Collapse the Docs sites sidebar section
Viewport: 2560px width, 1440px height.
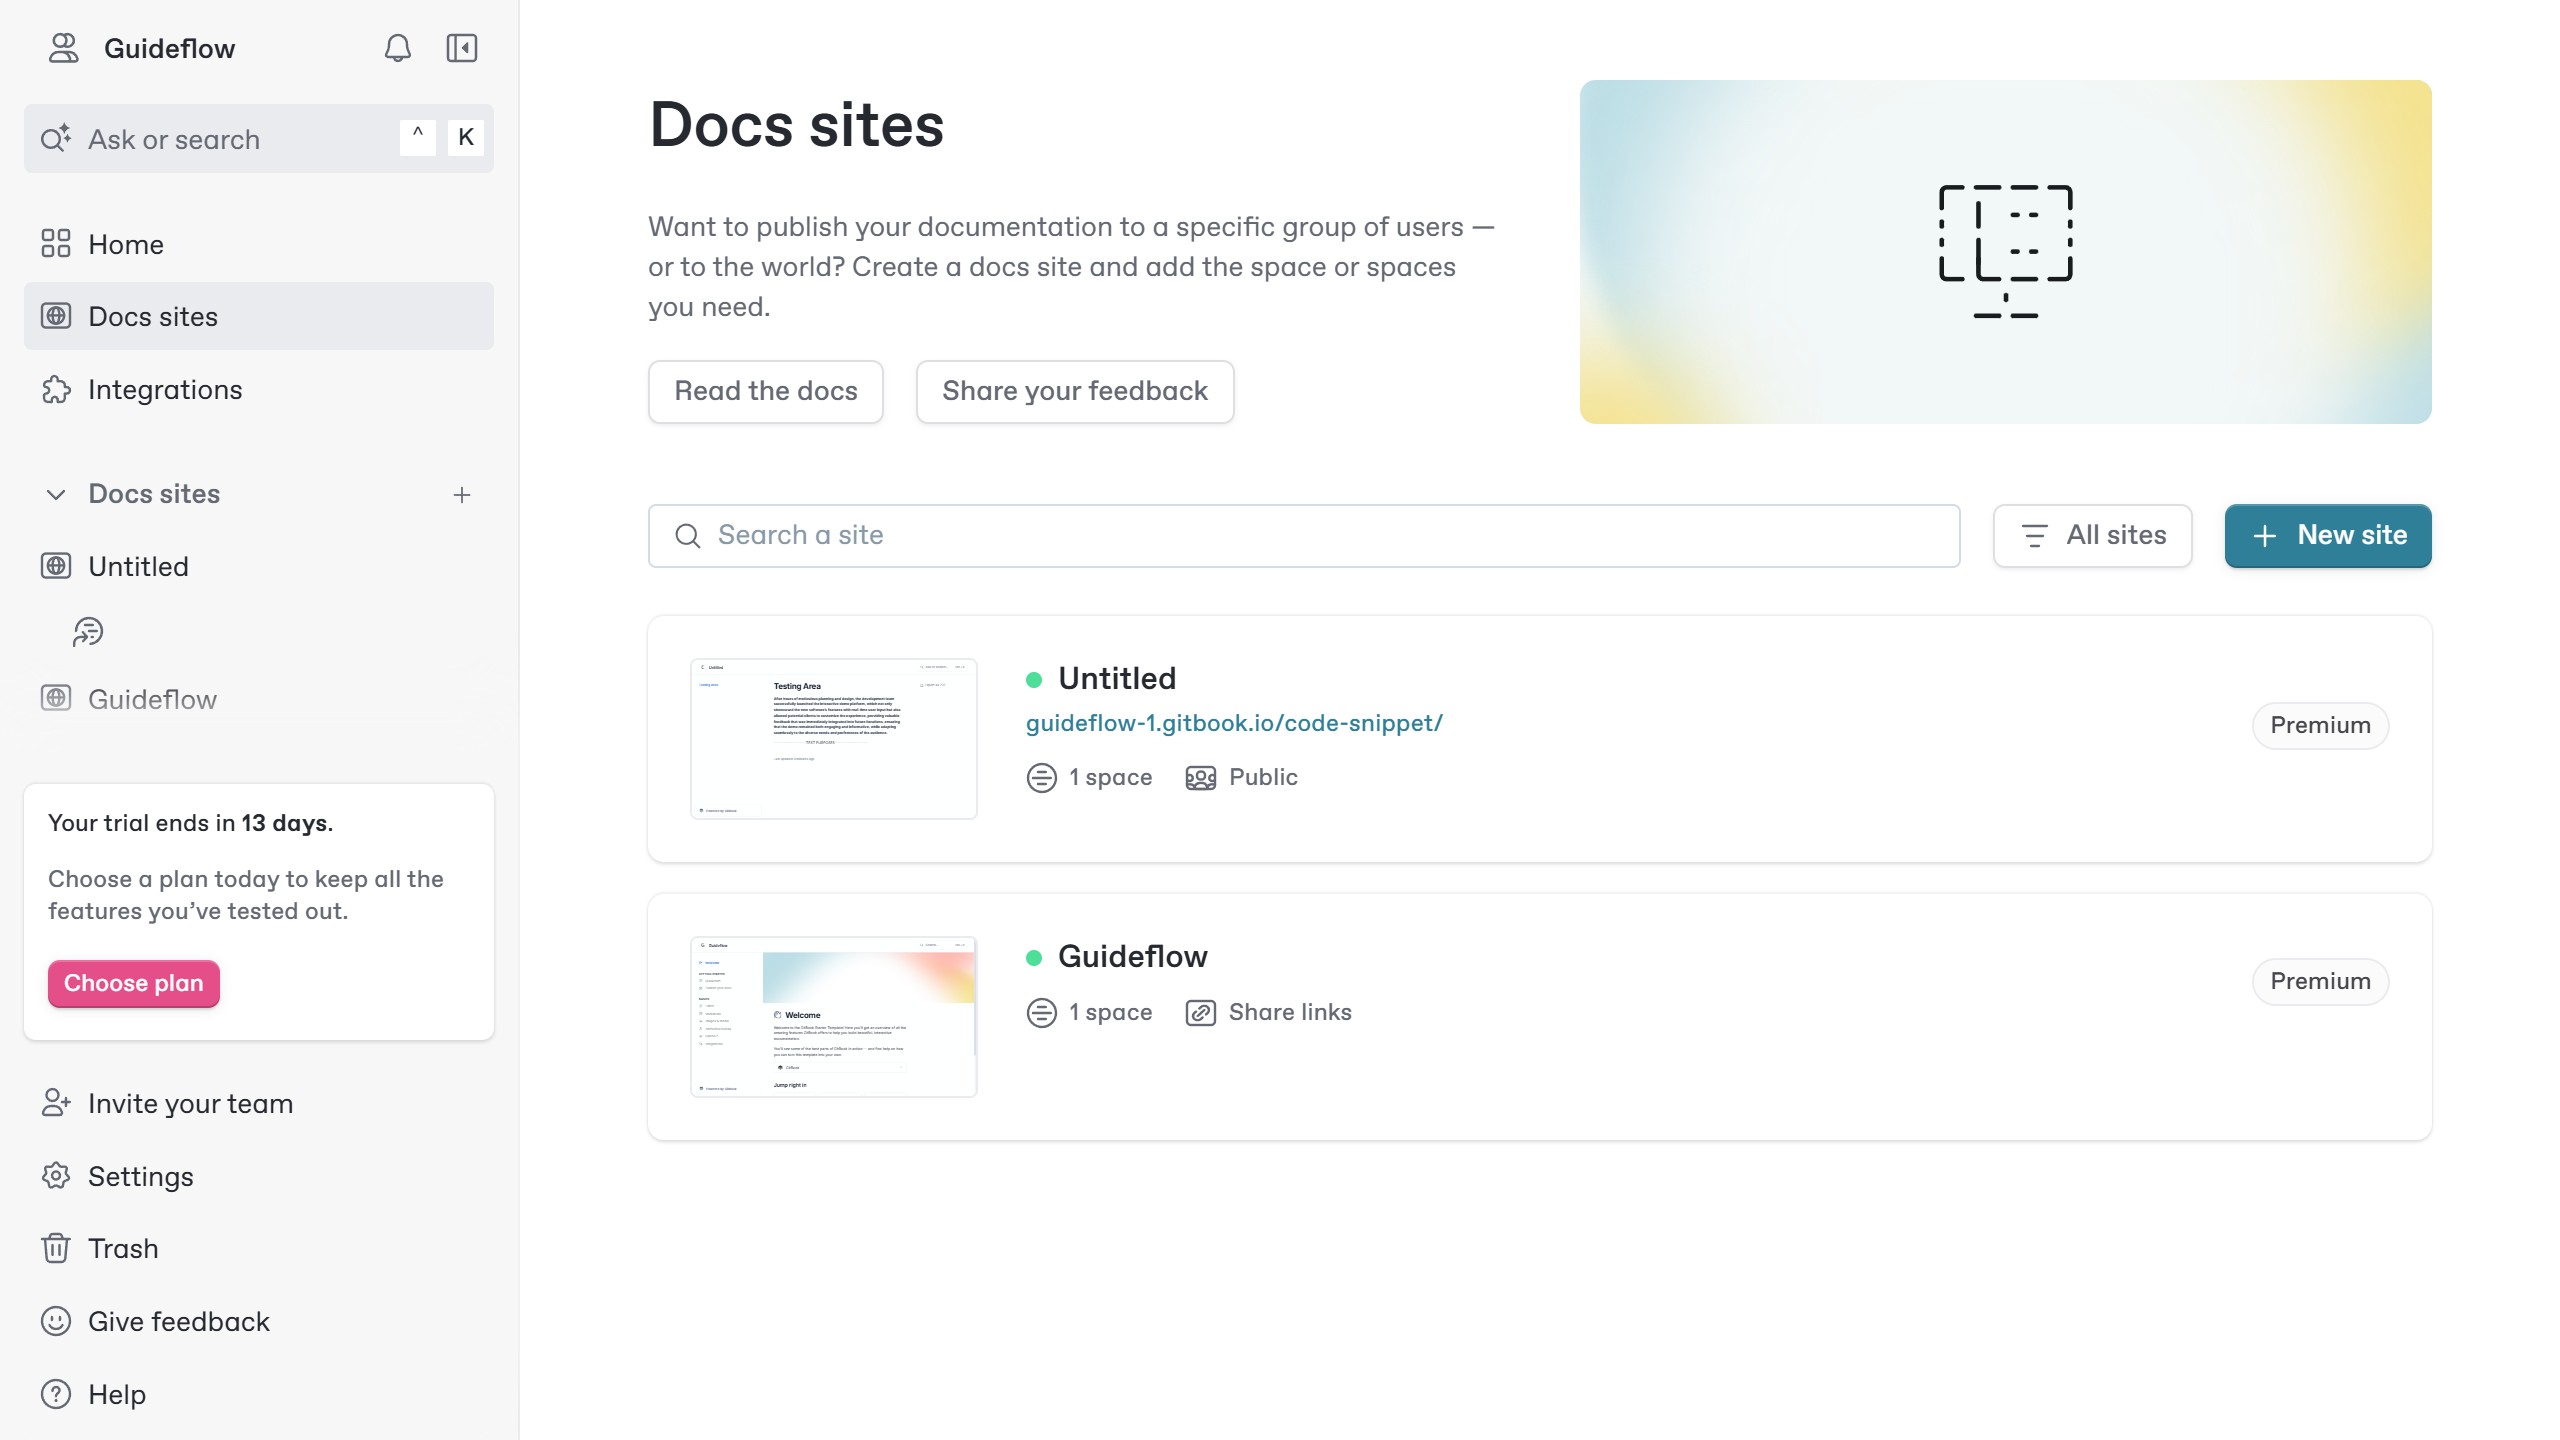pyautogui.click(x=56, y=494)
